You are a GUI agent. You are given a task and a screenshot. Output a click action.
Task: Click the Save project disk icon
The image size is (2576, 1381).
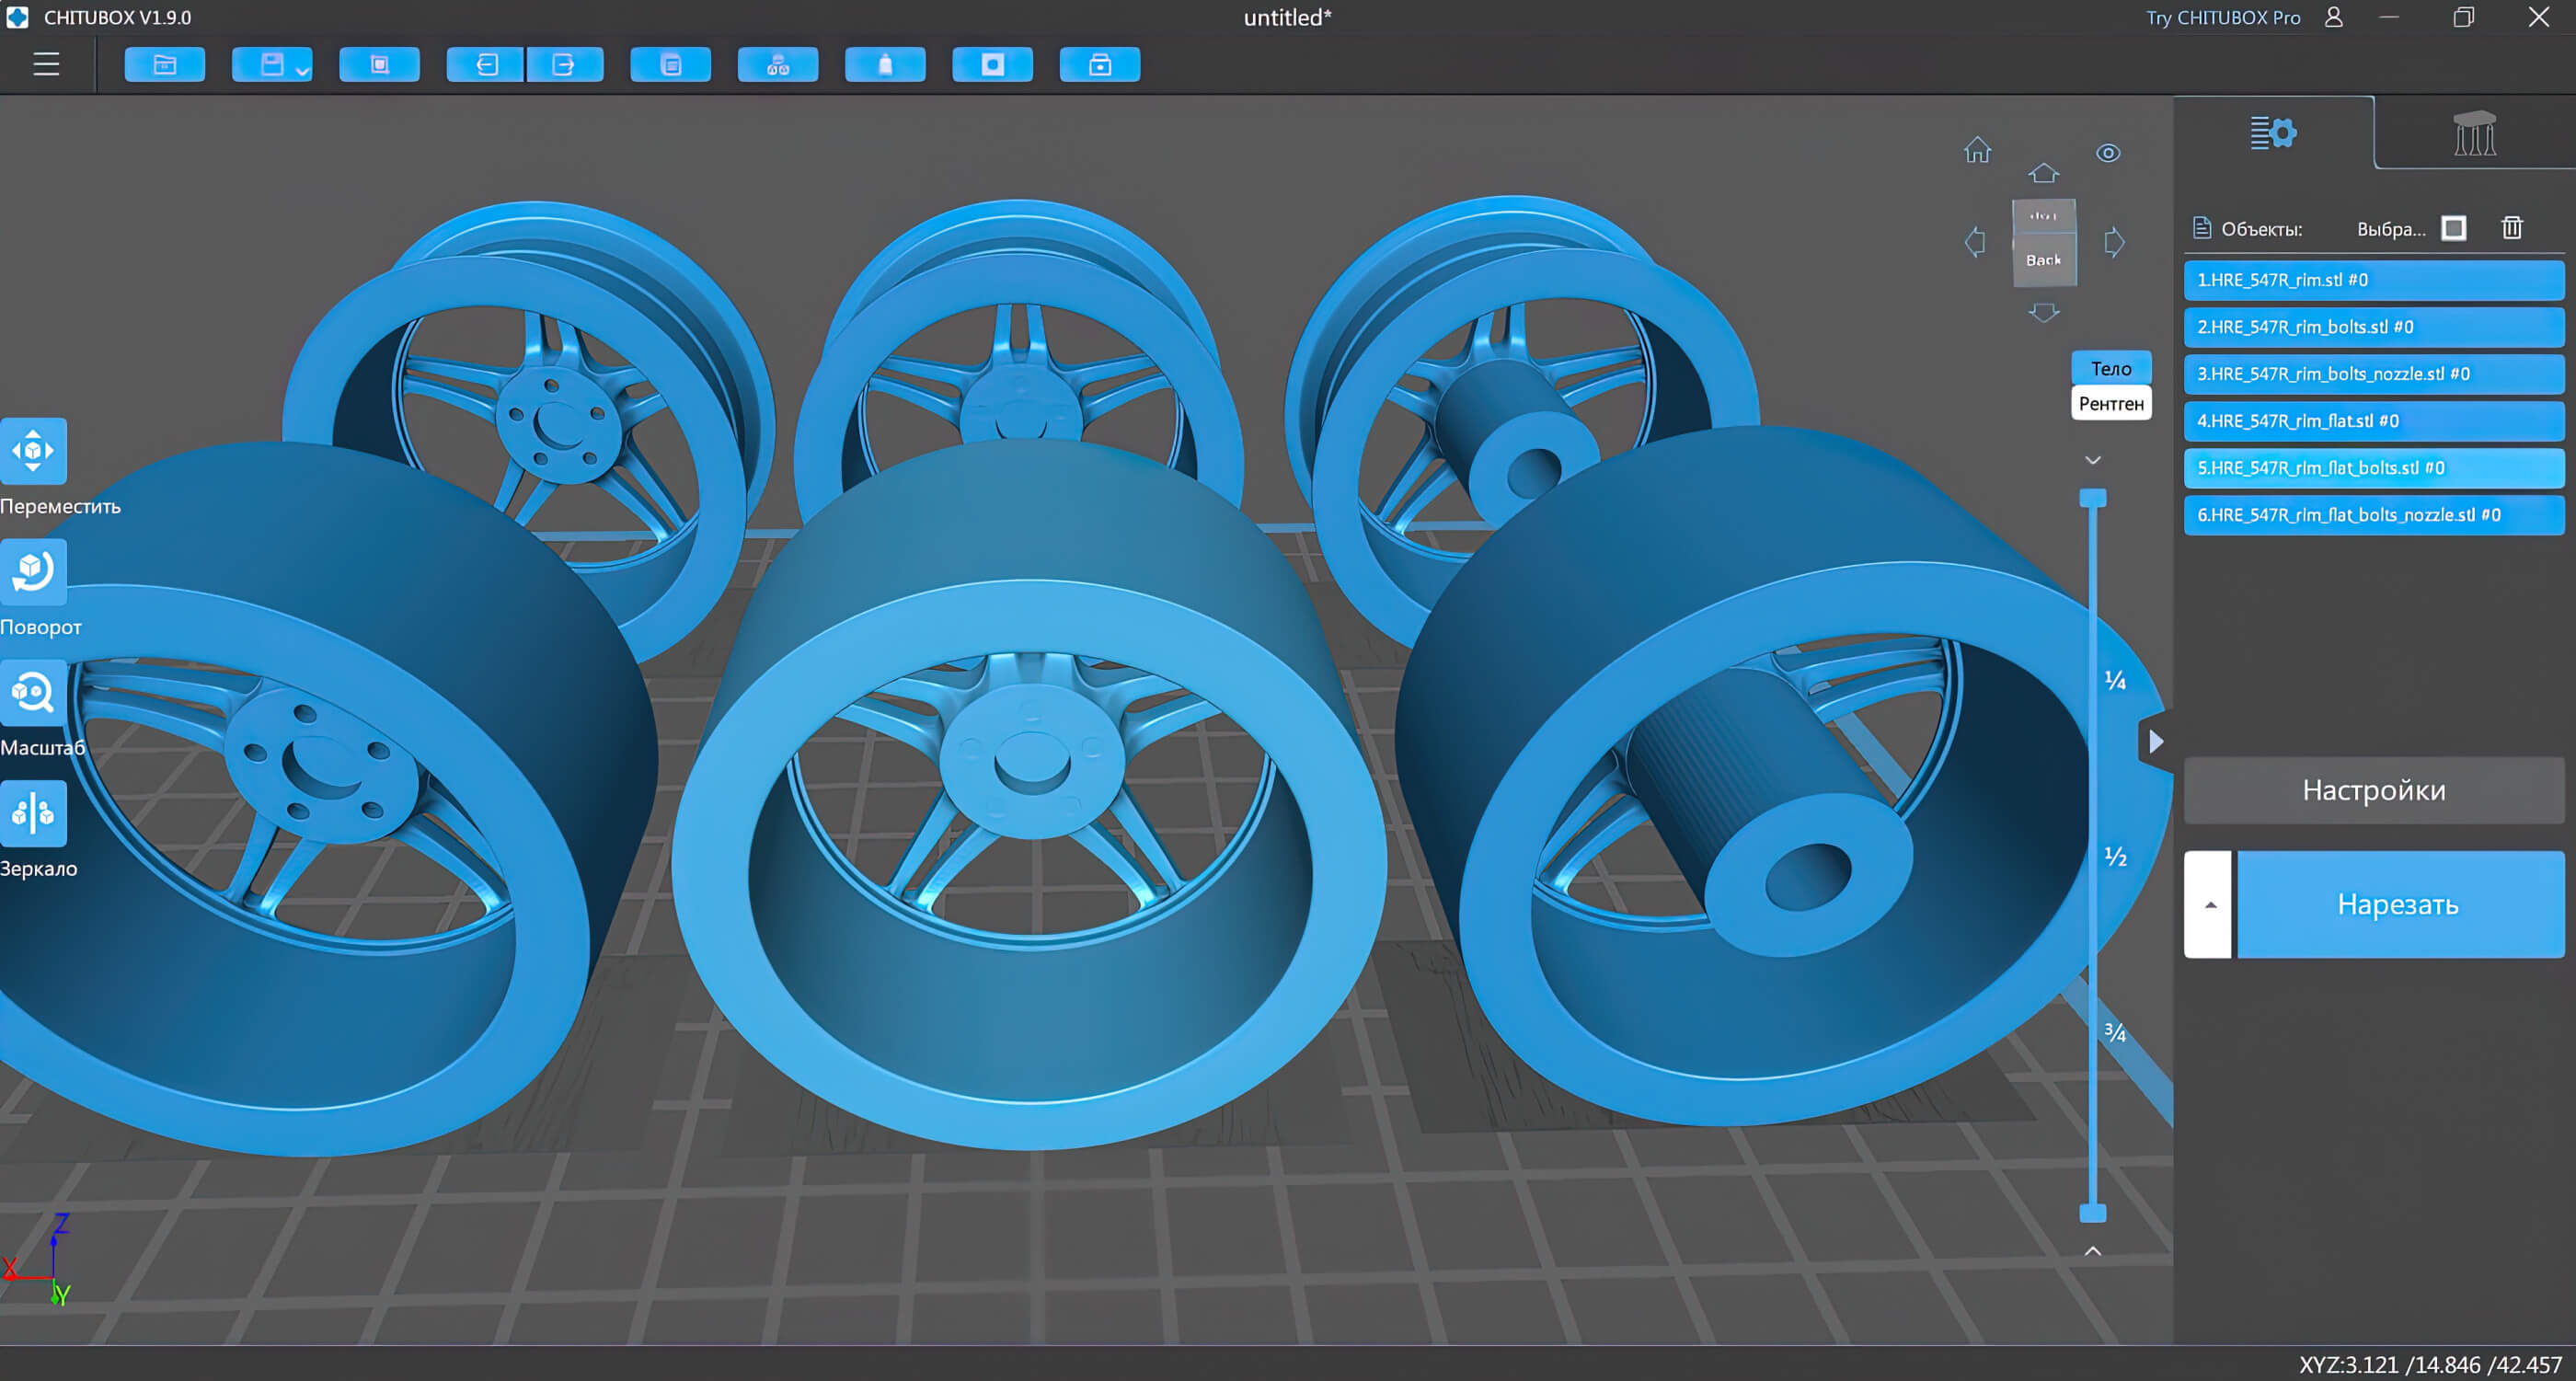tap(271, 65)
